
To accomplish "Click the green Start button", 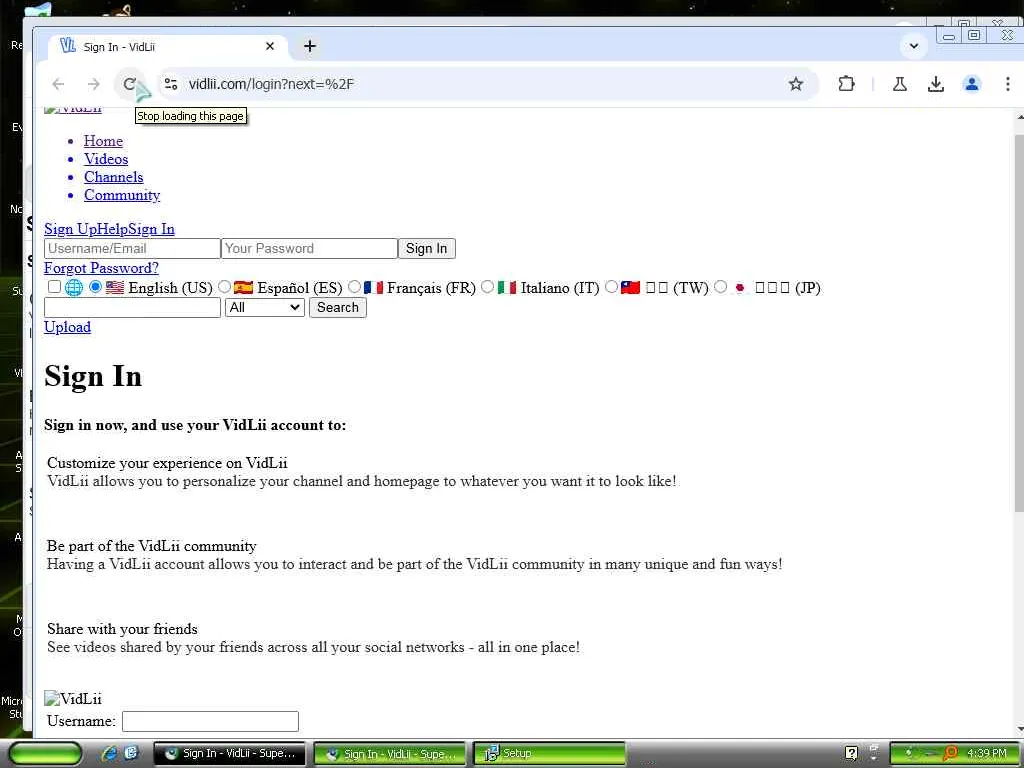I will click(45, 754).
